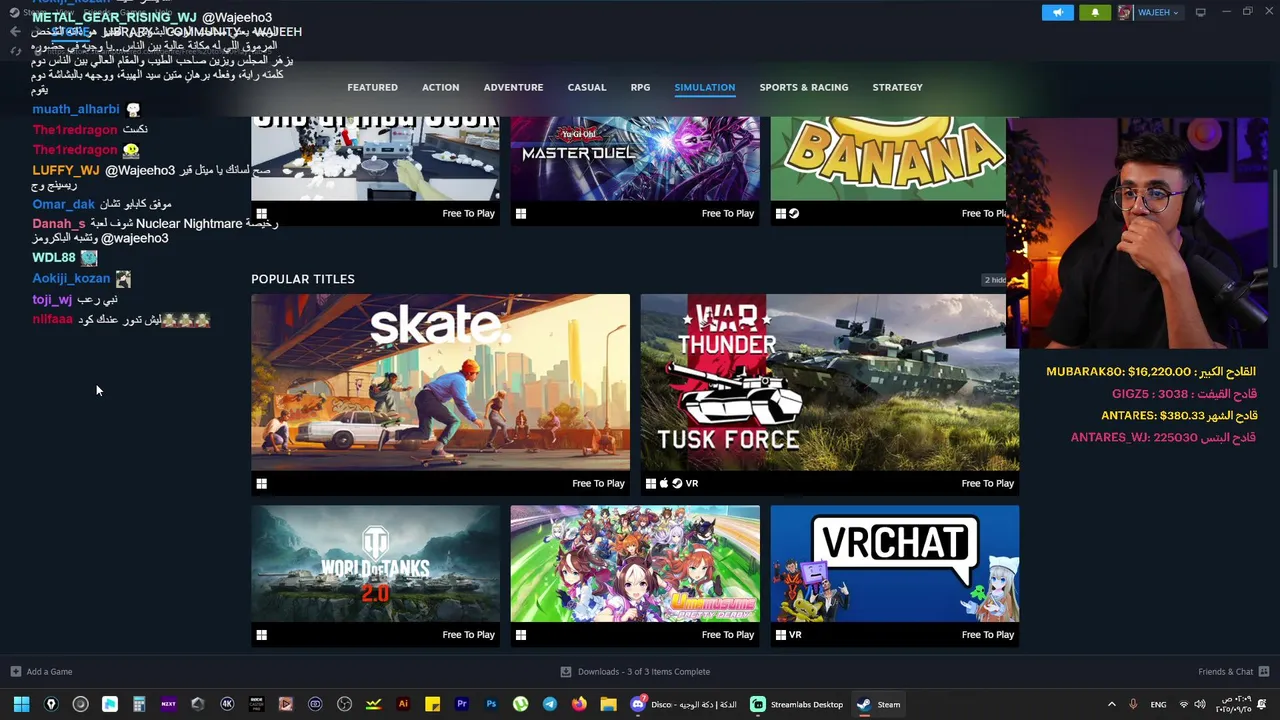Screen dimensions: 1280x720
Task: Open the Wi-Fi network tray icon
Action: (1184, 704)
